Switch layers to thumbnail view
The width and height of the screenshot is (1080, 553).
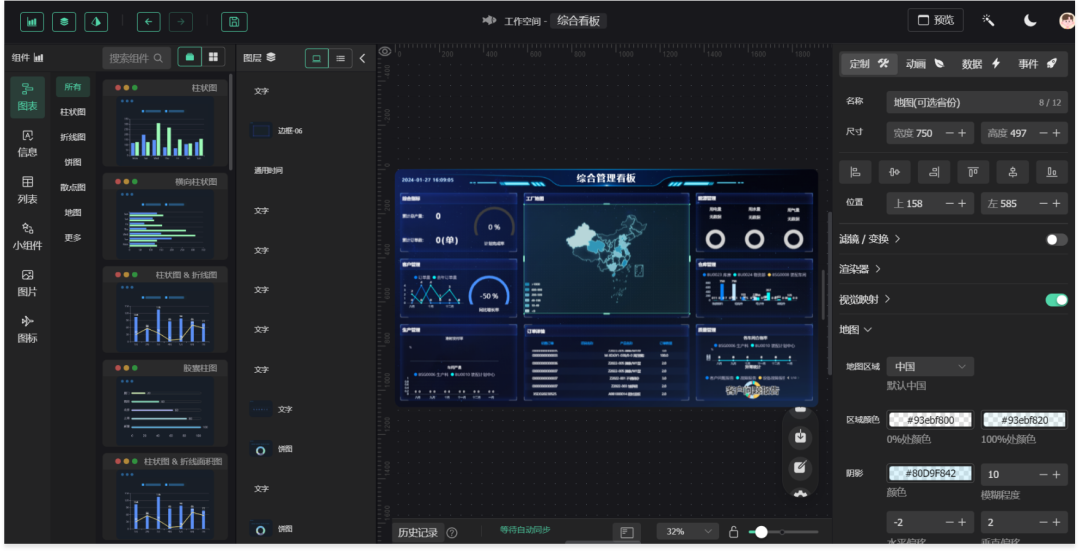317,59
